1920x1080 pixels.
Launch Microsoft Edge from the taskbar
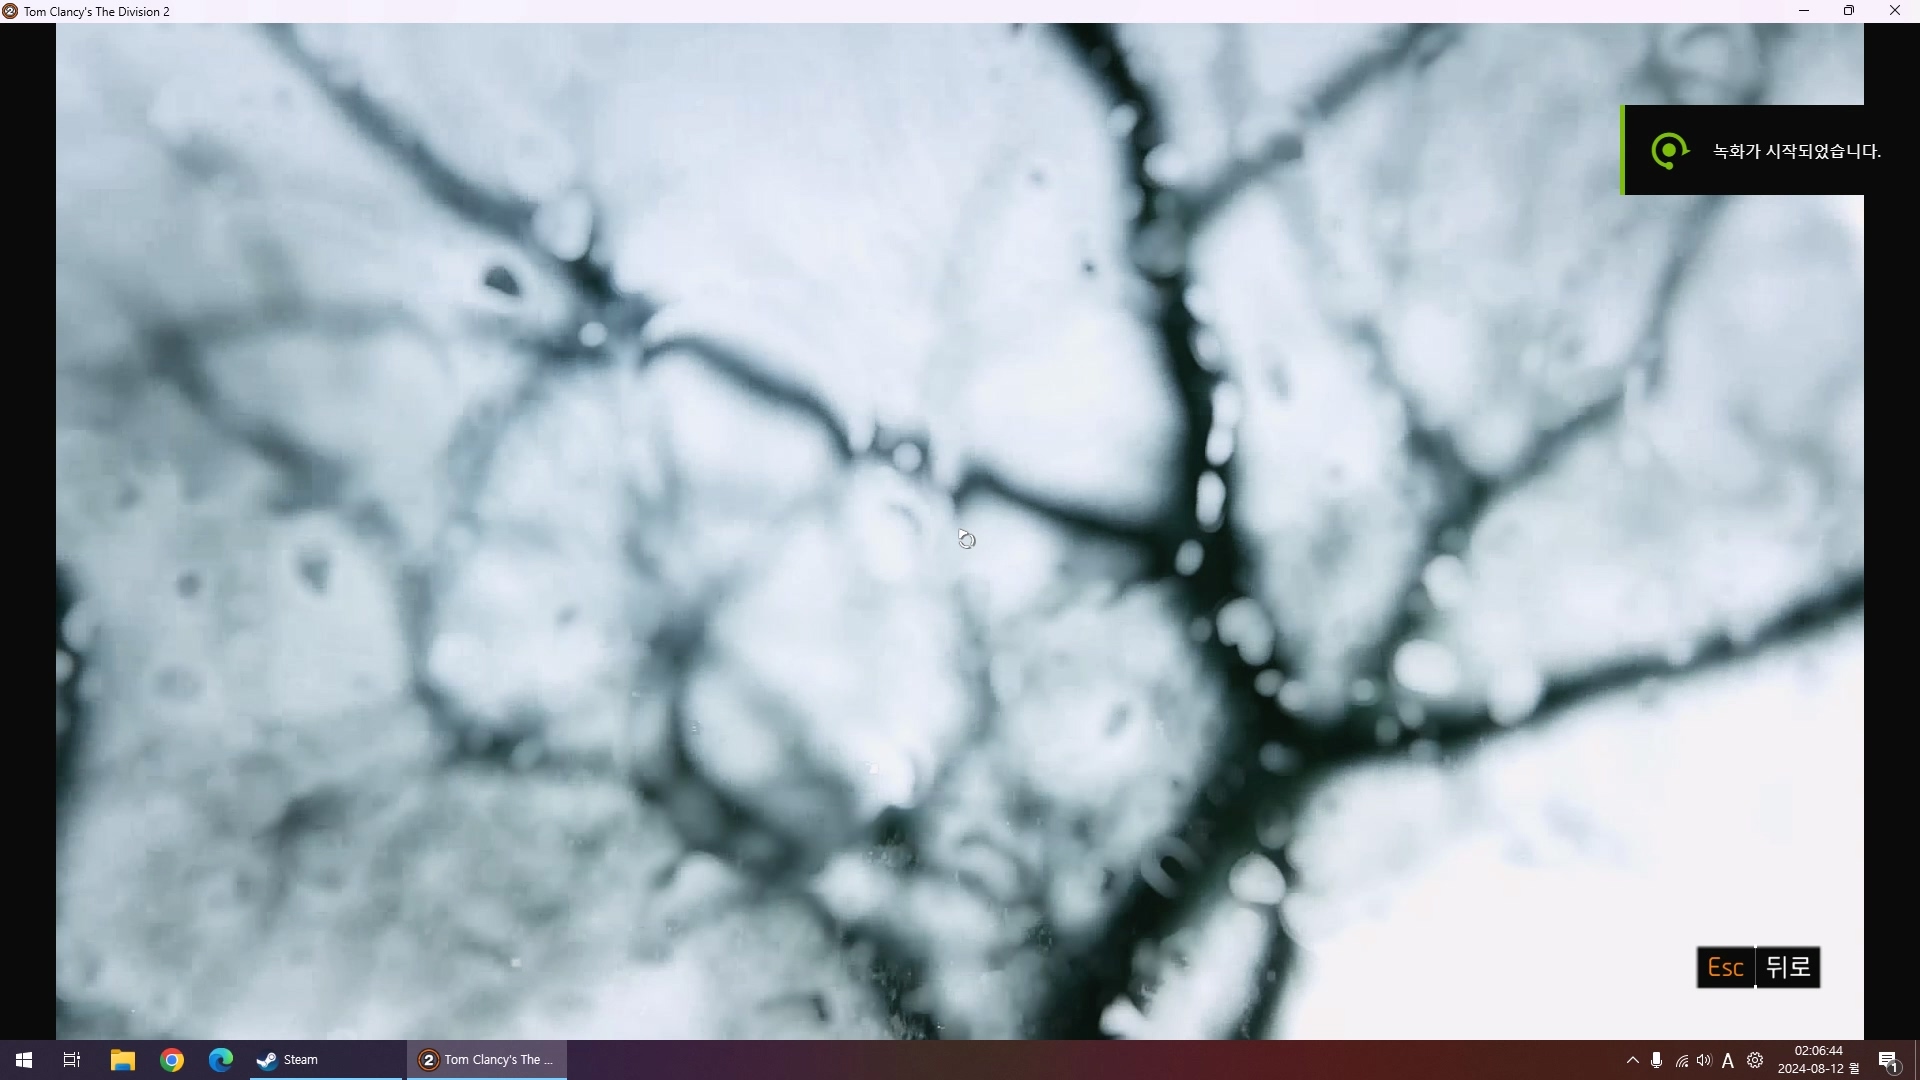(221, 1060)
